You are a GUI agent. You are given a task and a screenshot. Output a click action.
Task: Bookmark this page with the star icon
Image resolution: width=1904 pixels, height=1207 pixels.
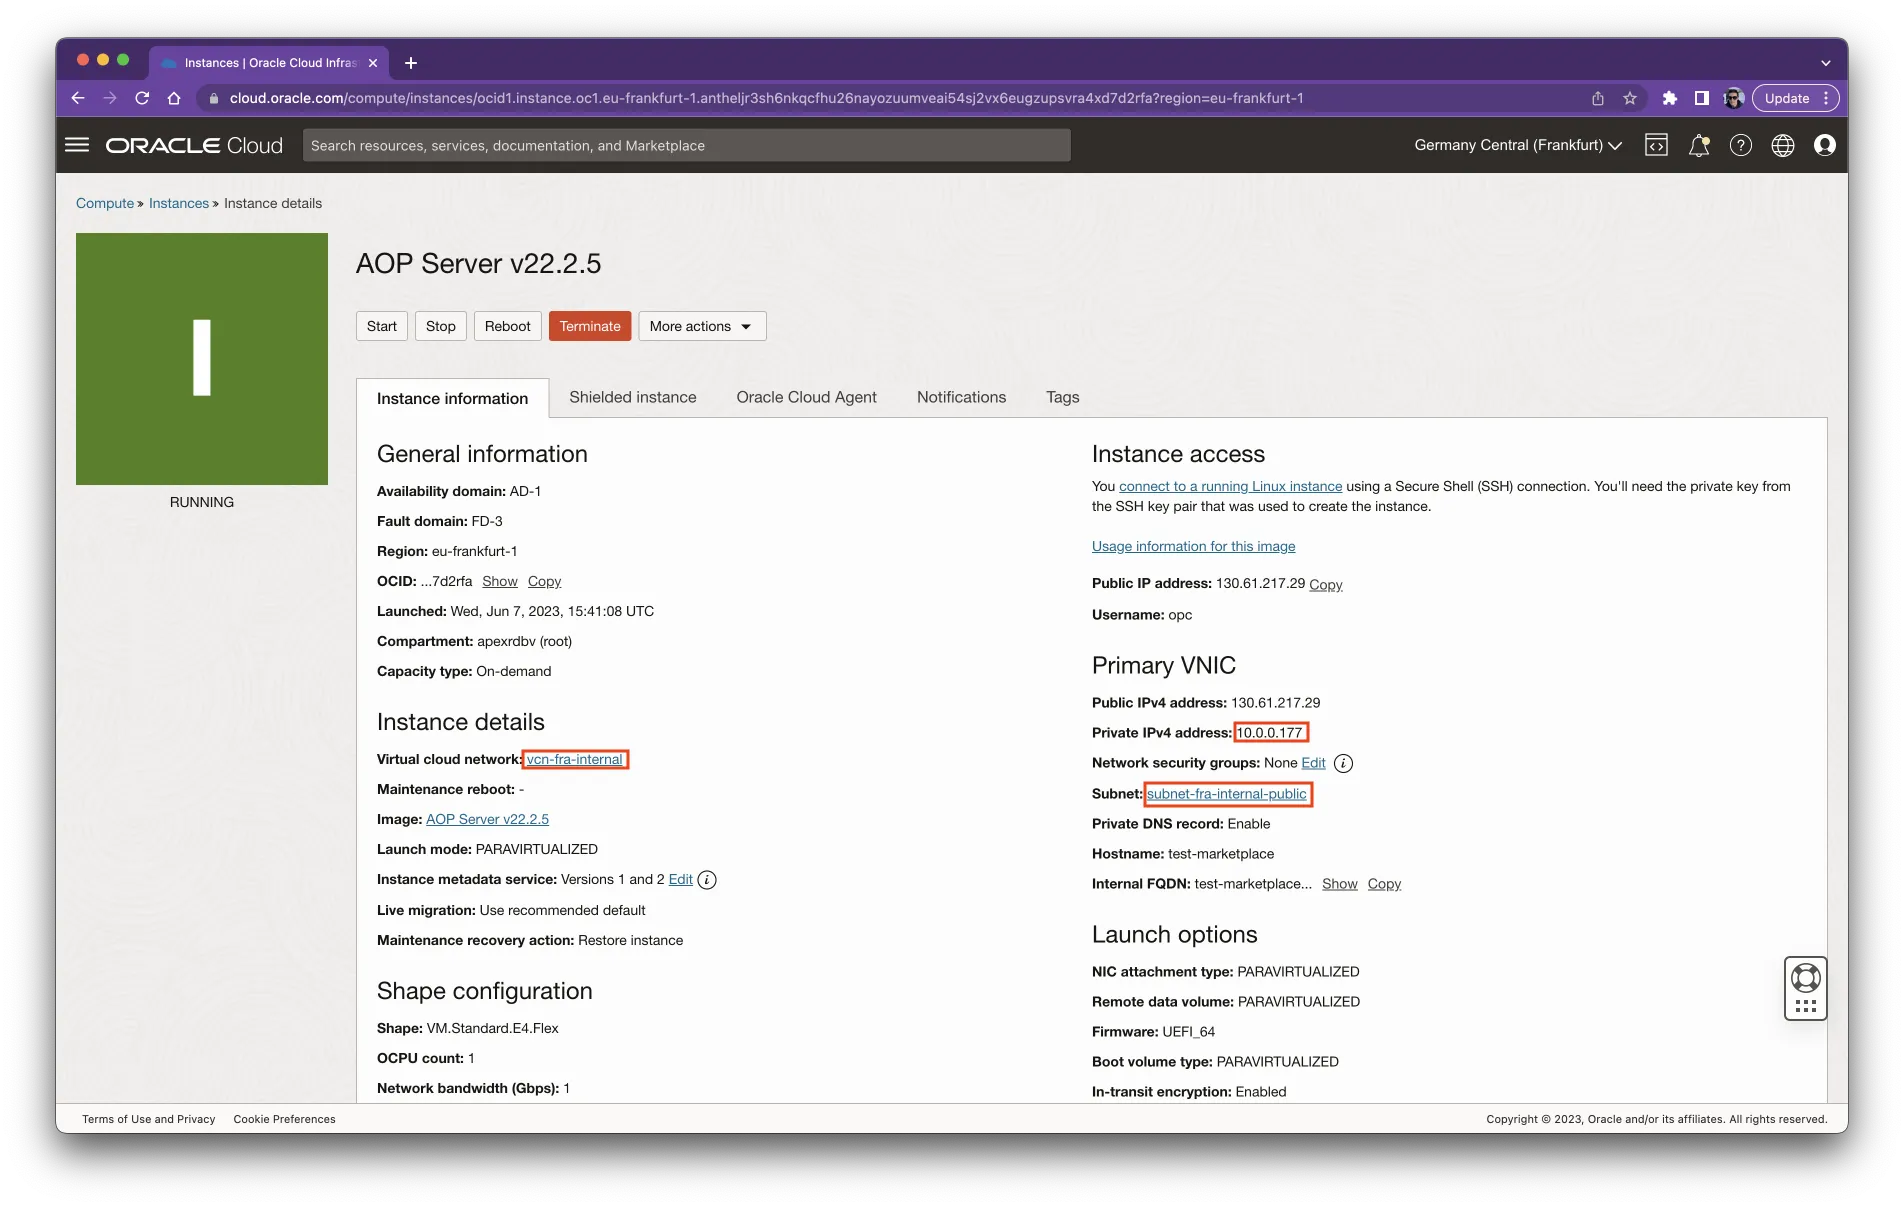(1630, 98)
